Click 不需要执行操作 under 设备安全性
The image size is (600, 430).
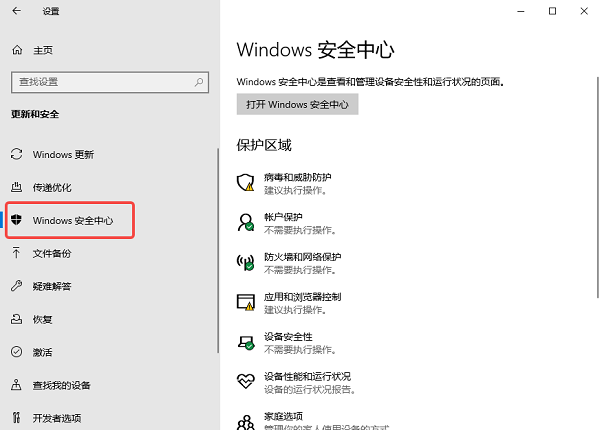click(300, 350)
